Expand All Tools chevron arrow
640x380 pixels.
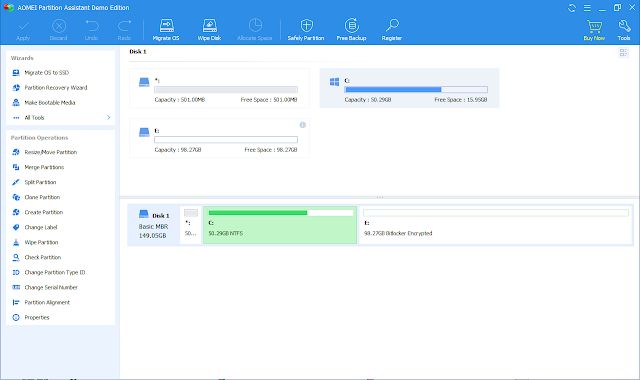[109, 118]
